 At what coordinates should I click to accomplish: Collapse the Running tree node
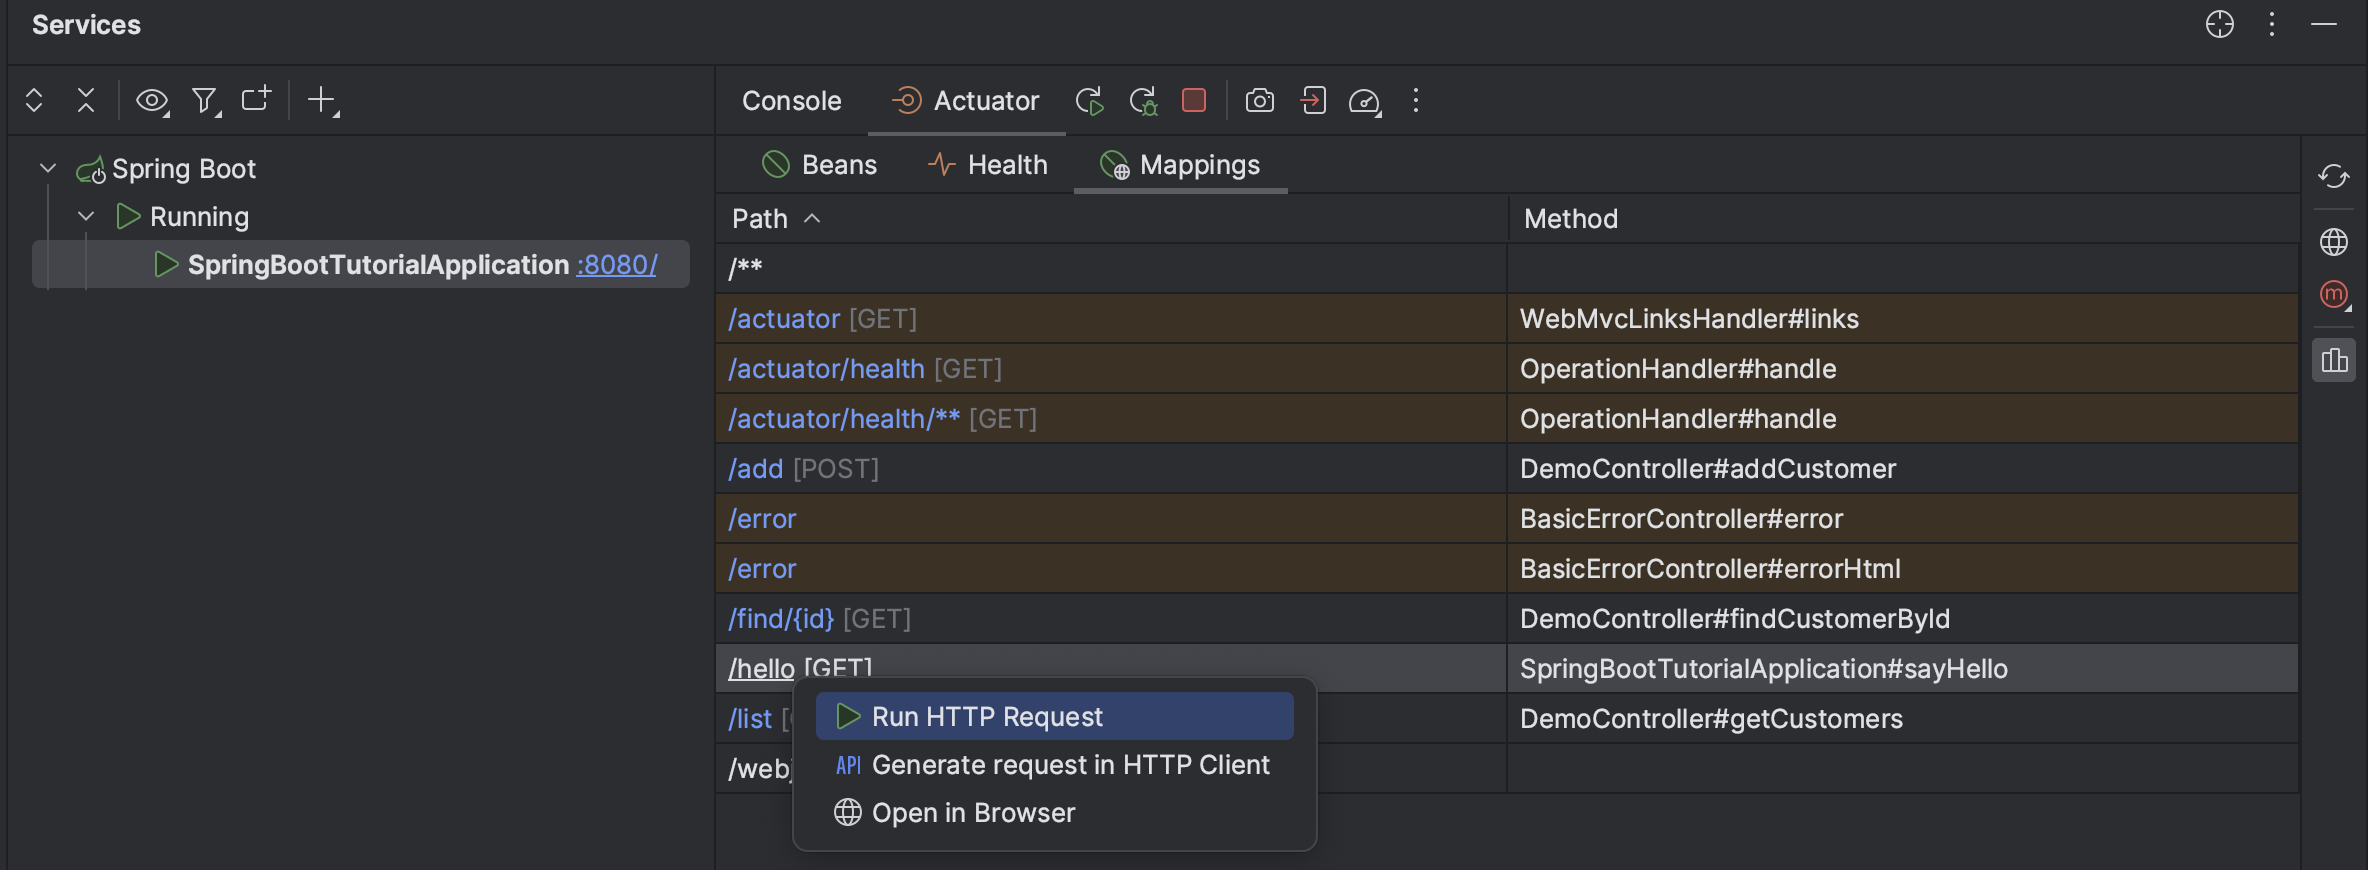[87, 216]
